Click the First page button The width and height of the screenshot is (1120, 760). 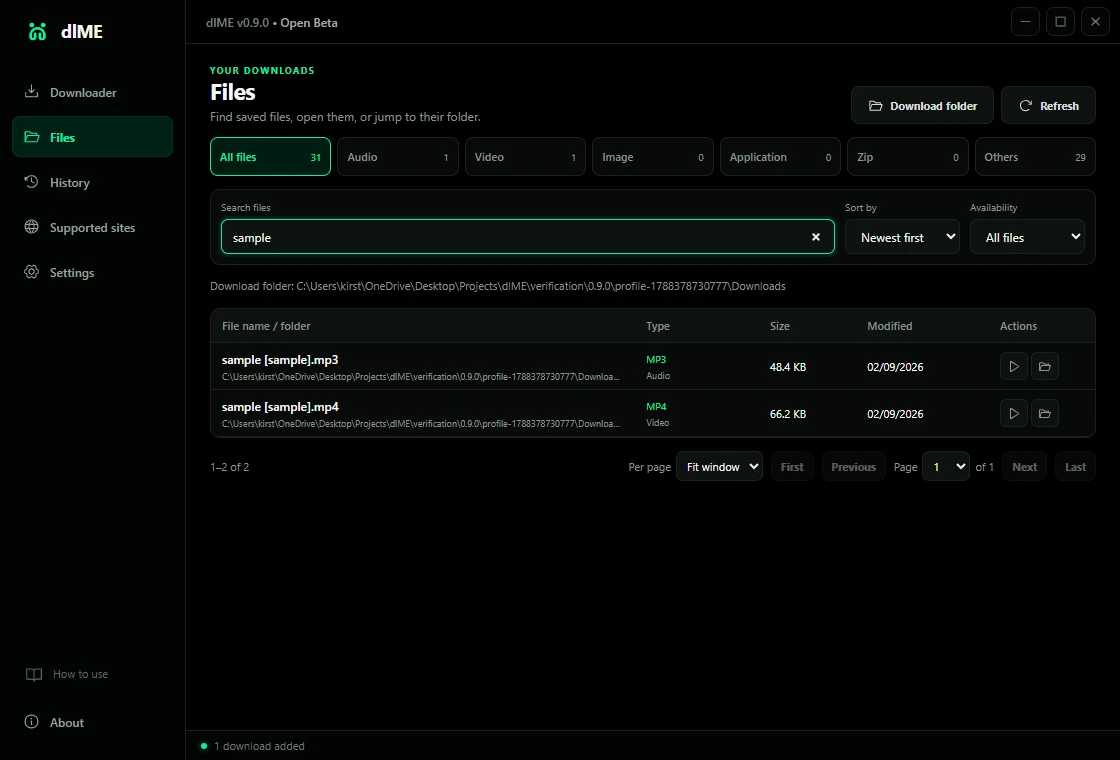point(792,466)
